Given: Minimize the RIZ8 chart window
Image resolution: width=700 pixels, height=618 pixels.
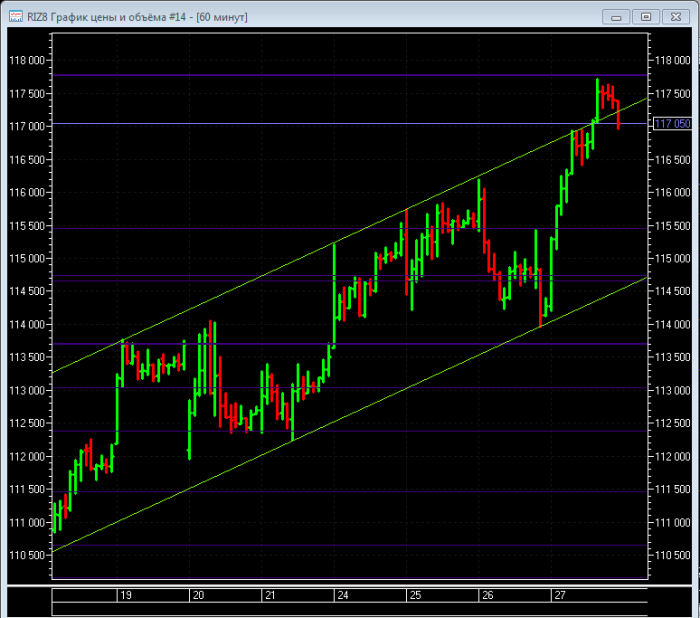Looking at the screenshot, I should (x=616, y=17).
